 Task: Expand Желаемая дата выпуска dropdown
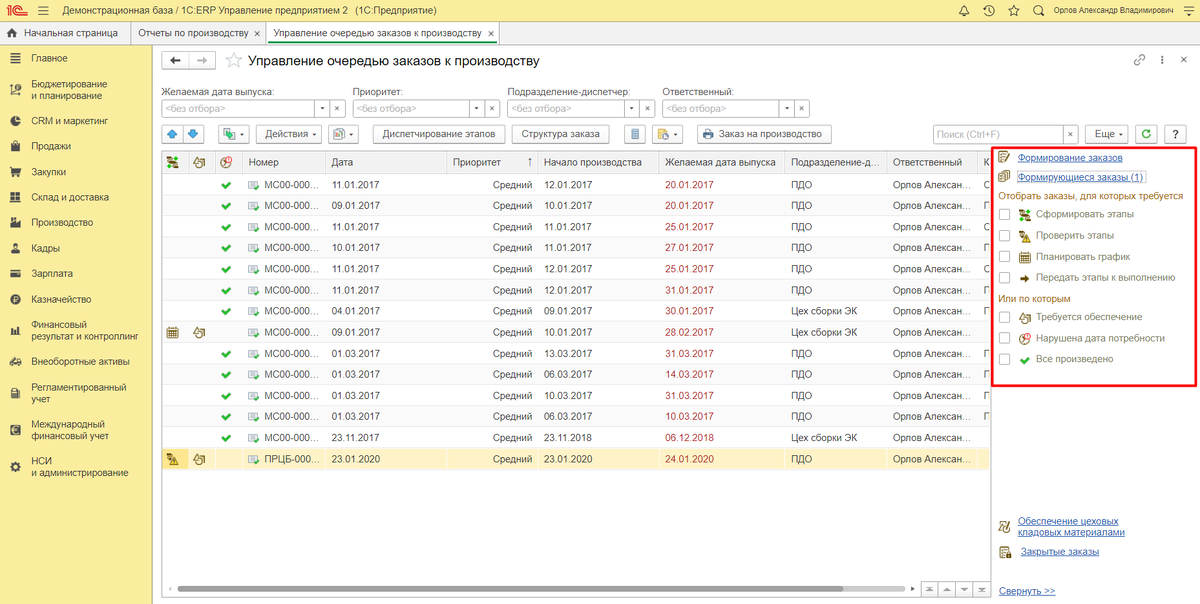coord(322,108)
